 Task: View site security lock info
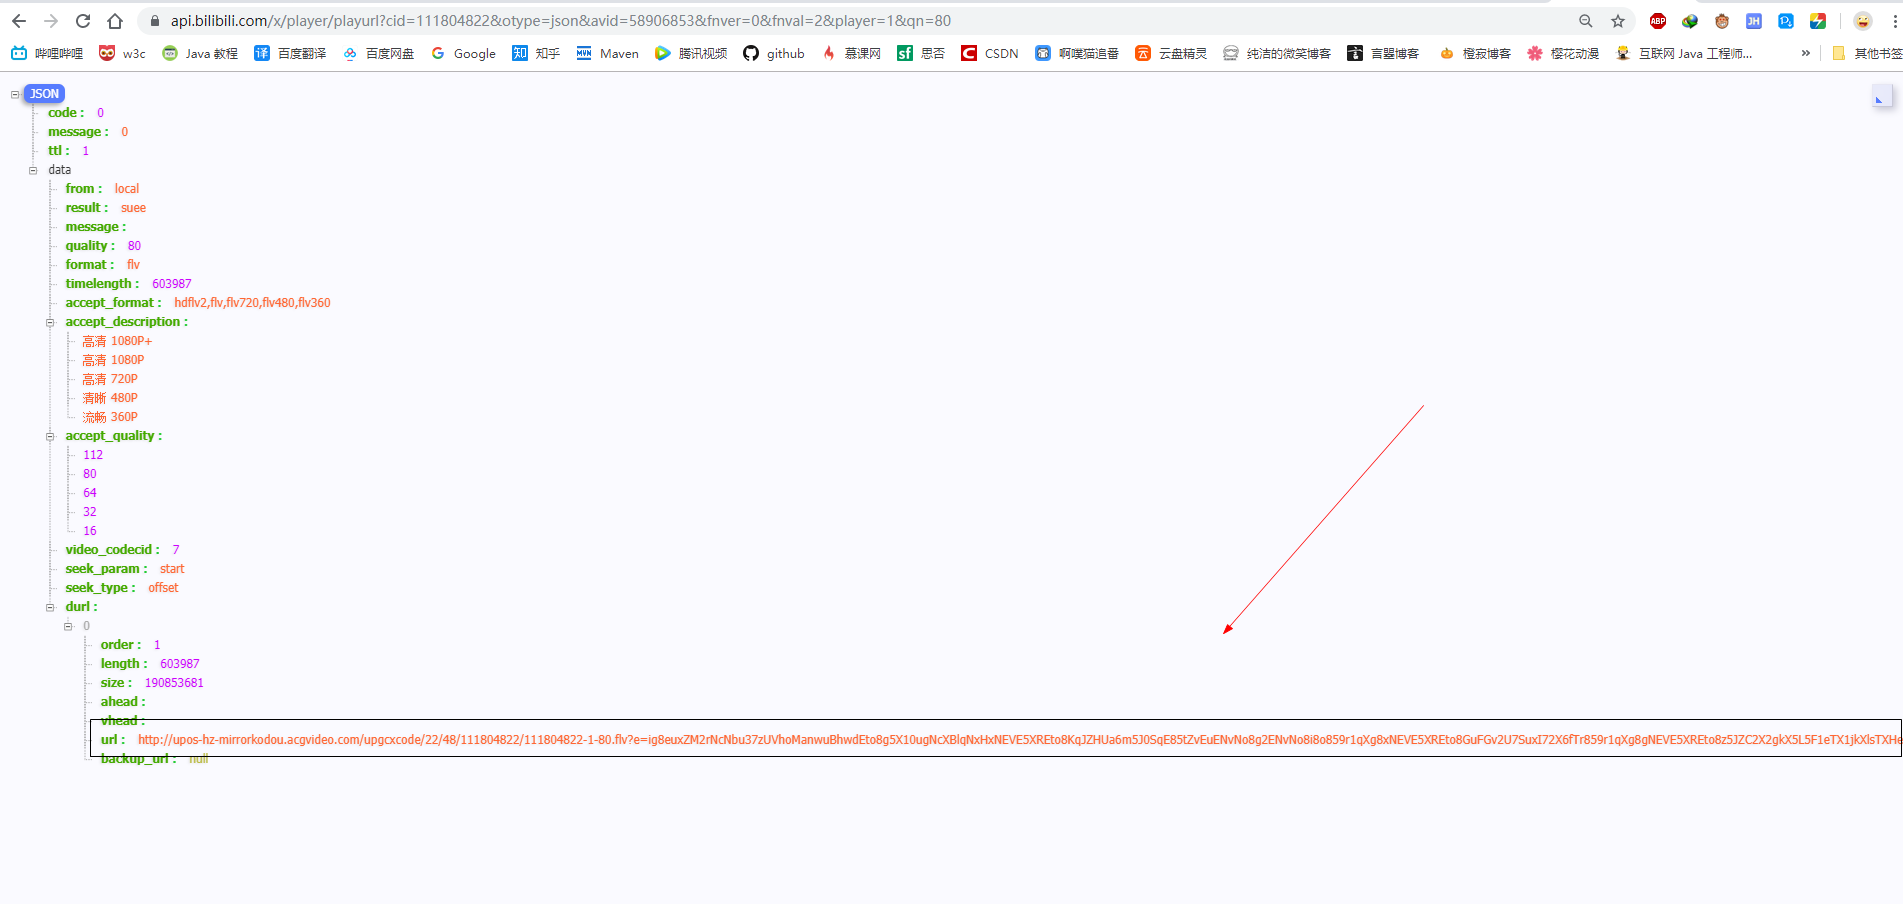pos(154,21)
